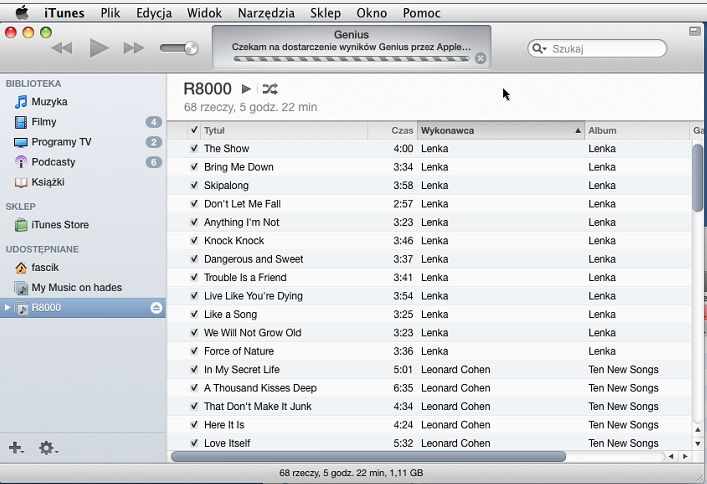Uncheck Love Itself checkbox
Viewport: 707px width, 484px height.
tap(194, 443)
